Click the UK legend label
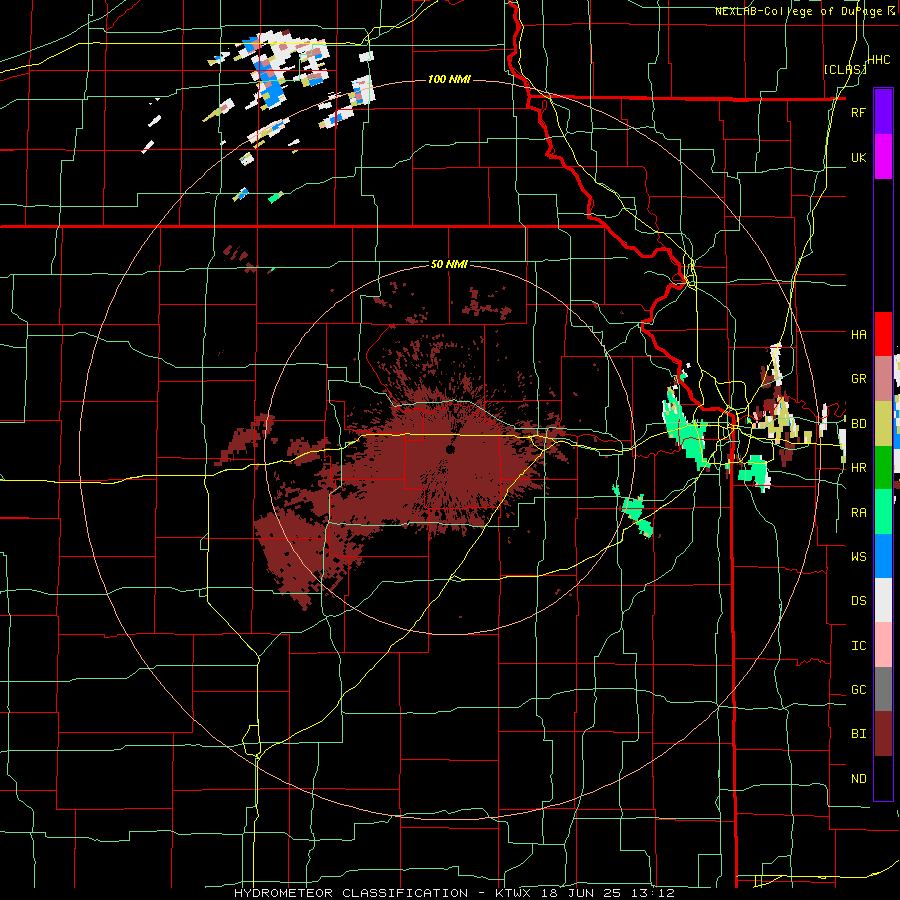This screenshot has width=900, height=900. click(x=858, y=157)
